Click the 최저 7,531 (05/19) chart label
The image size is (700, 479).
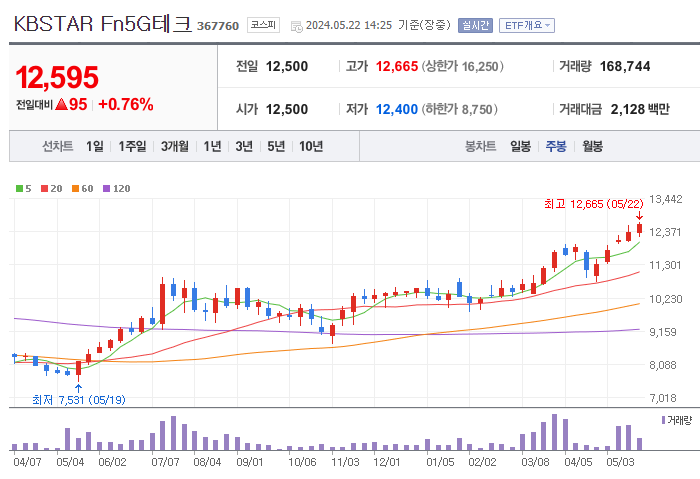point(79,400)
